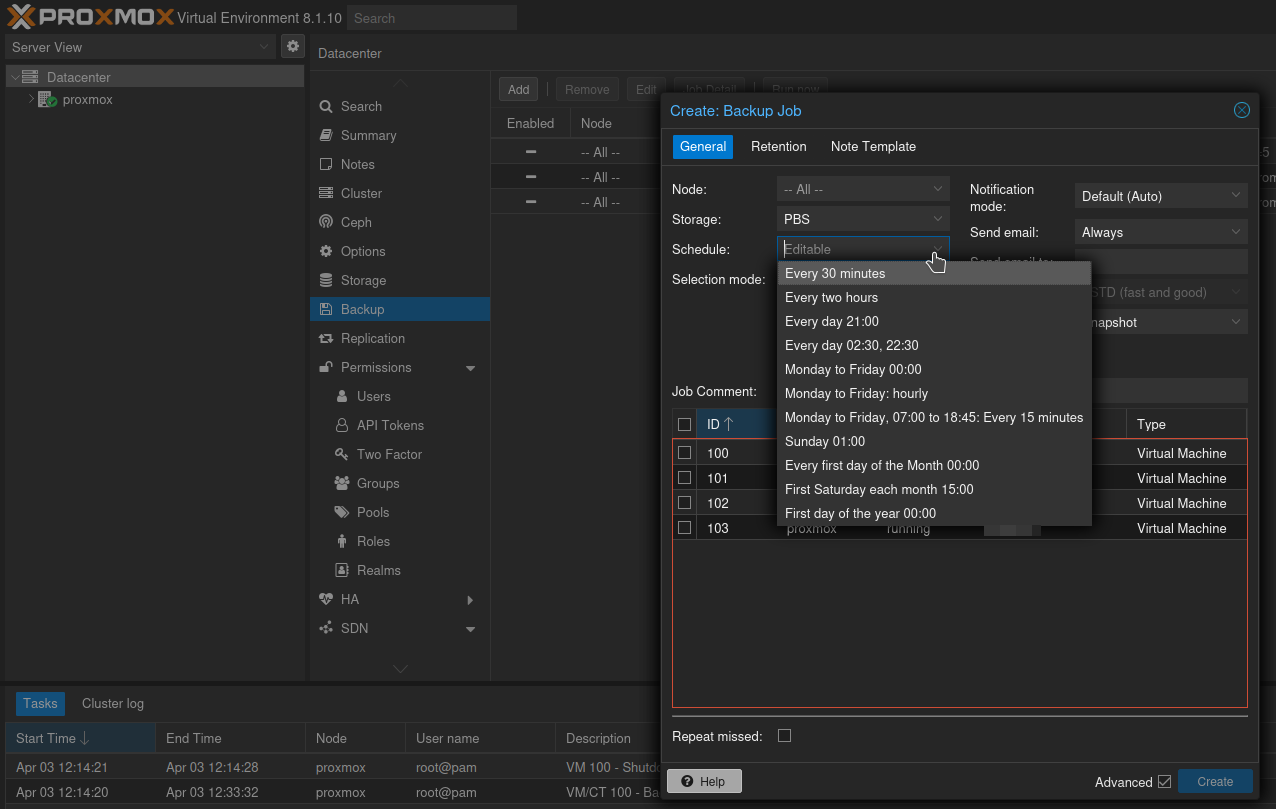Select Every day 02:30, 22:30 schedule
The height and width of the screenshot is (809, 1276).
click(x=934, y=345)
